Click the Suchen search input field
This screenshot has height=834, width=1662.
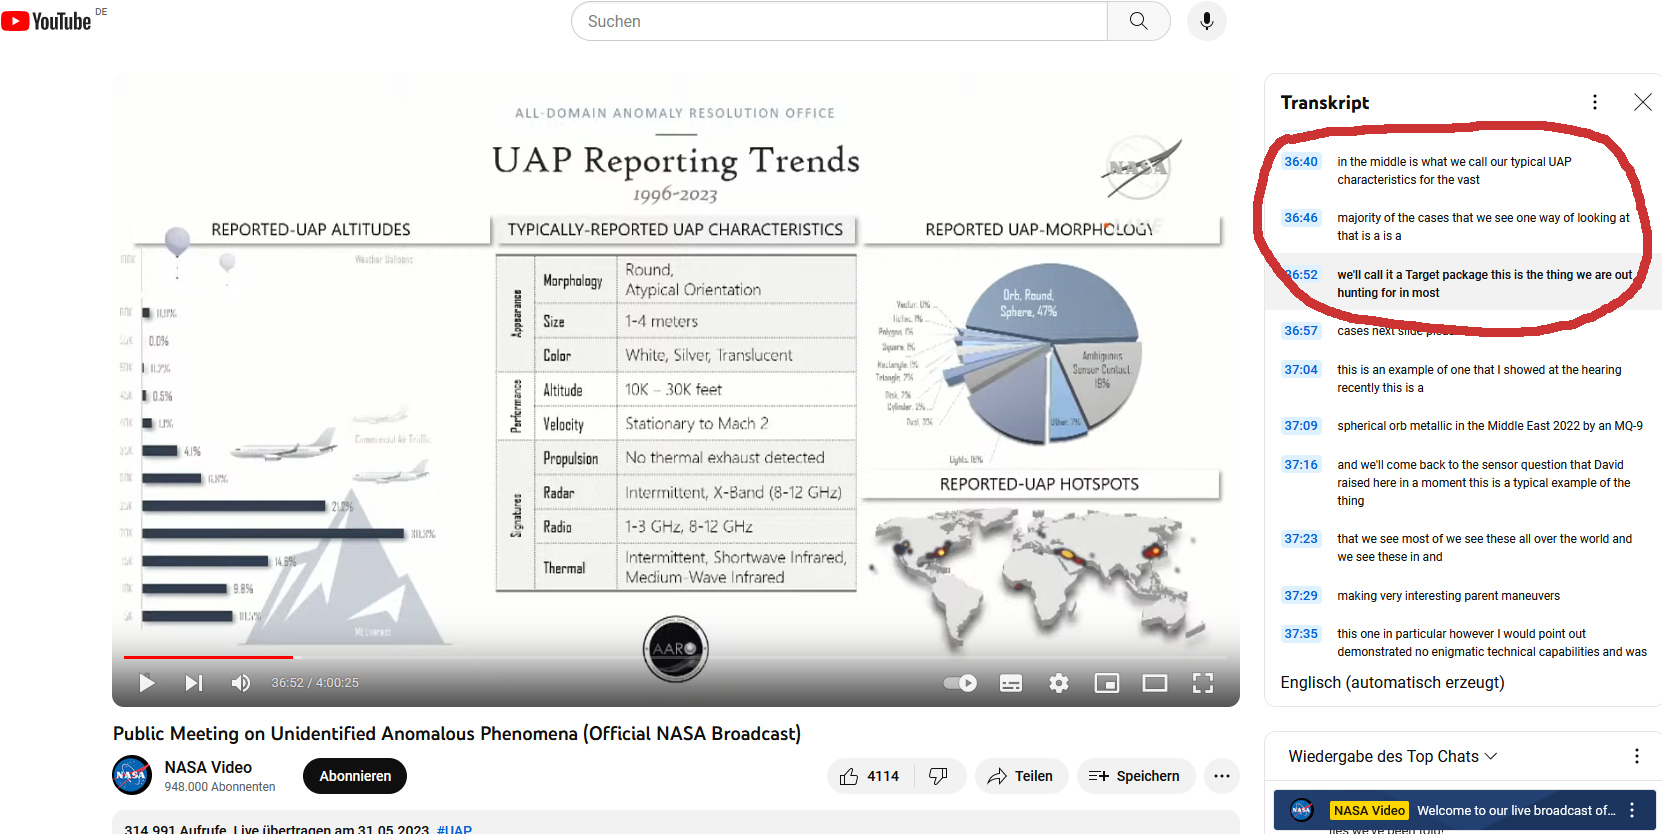pos(840,21)
